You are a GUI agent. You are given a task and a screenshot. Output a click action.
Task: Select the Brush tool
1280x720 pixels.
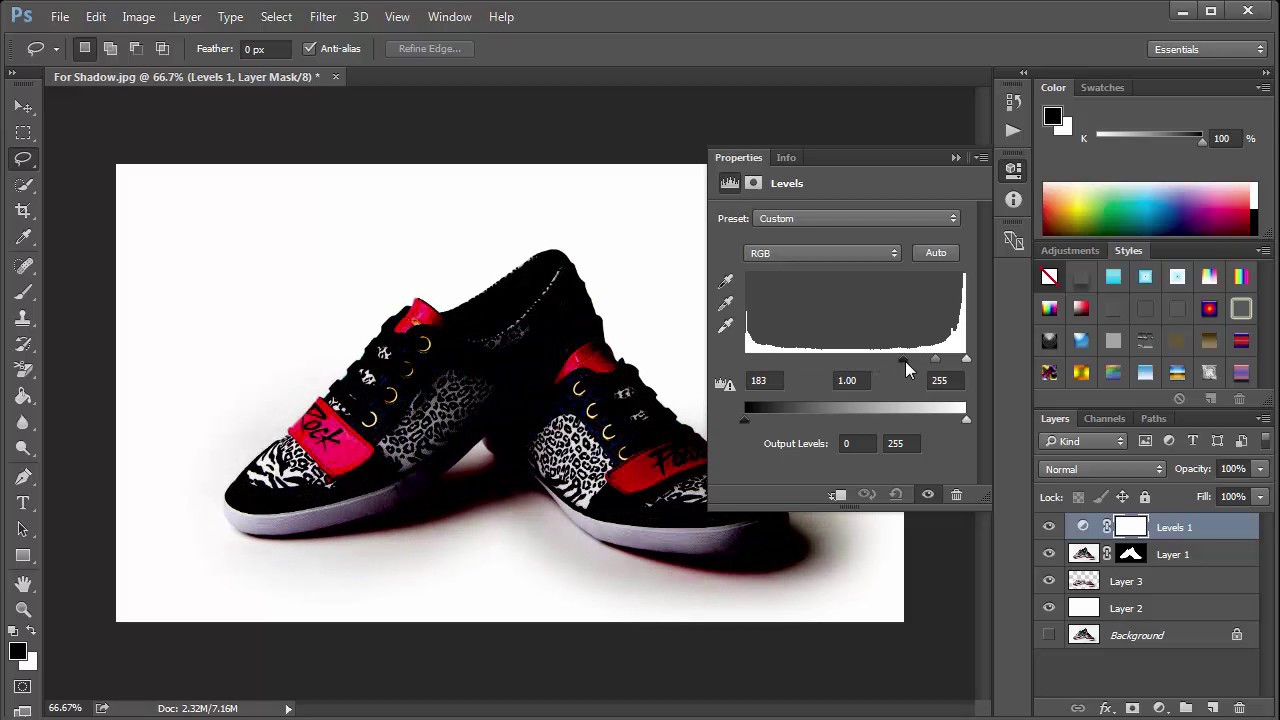click(23, 292)
